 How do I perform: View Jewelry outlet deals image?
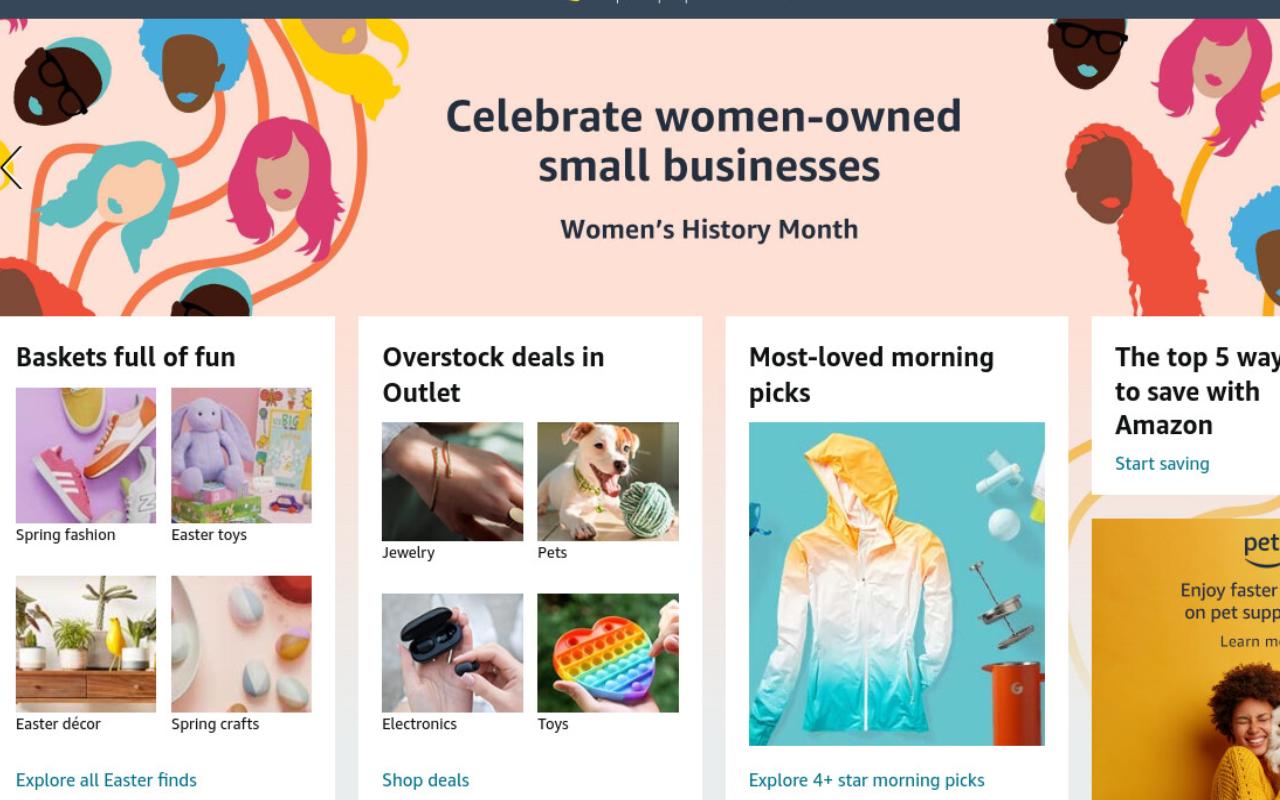(452, 482)
